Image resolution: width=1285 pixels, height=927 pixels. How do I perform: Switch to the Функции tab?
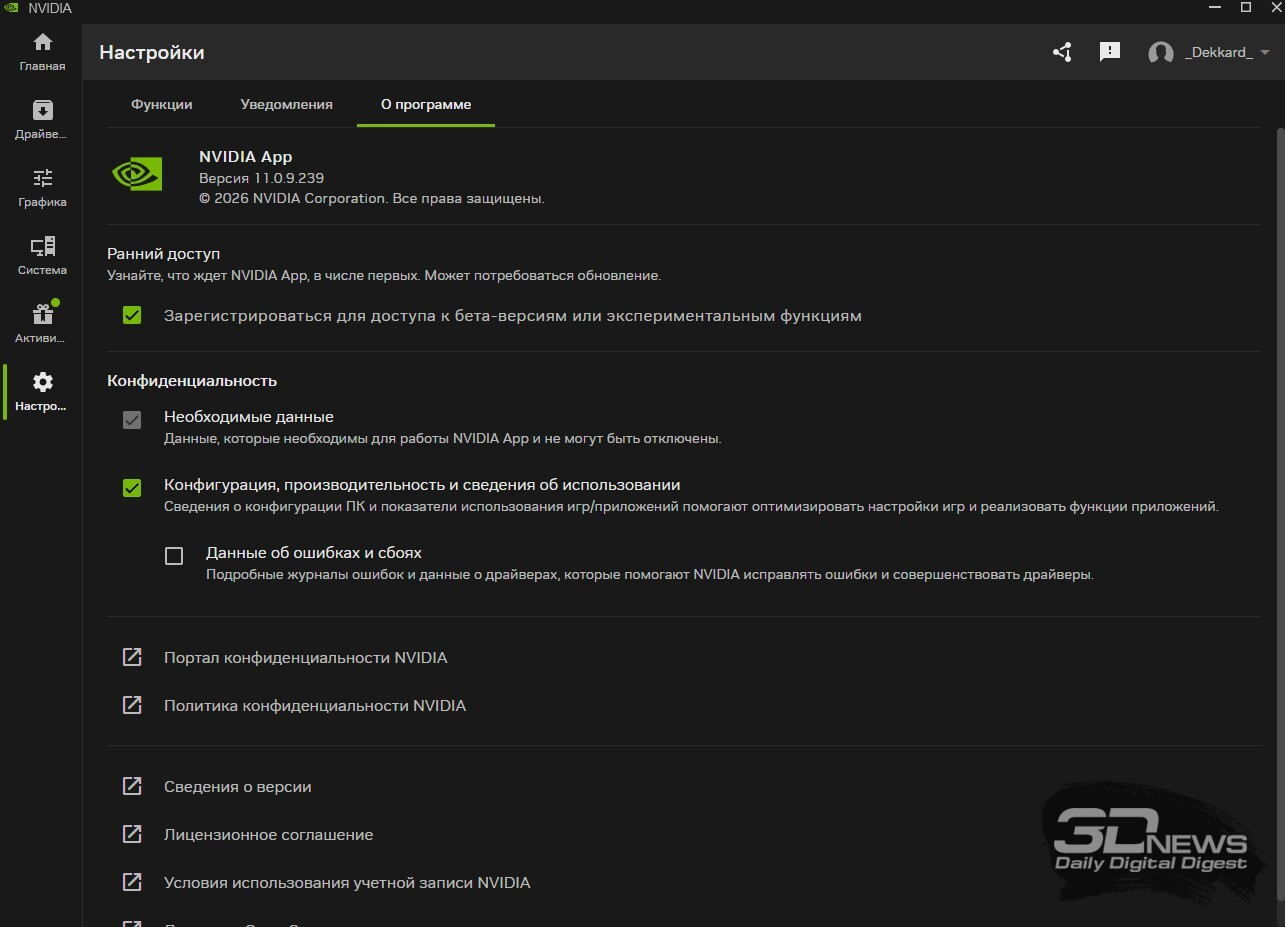pyautogui.click(x=162, y=104)
